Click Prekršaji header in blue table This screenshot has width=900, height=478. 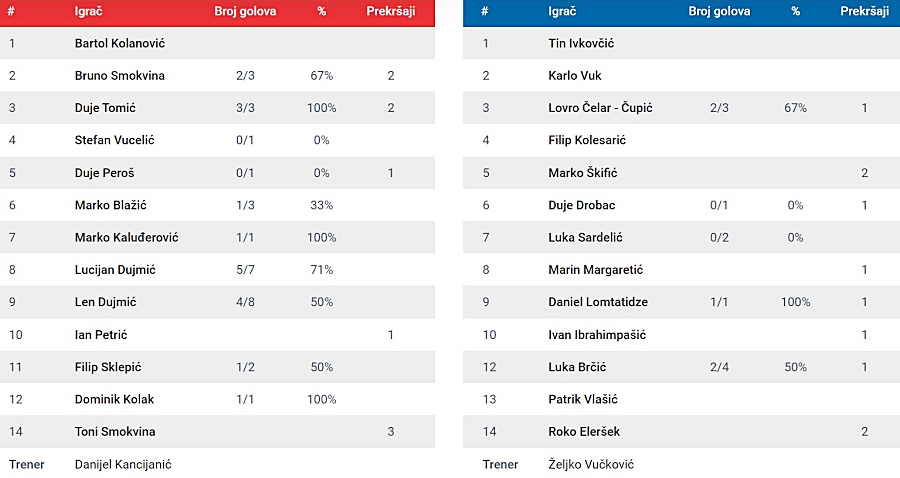(864, 11)
